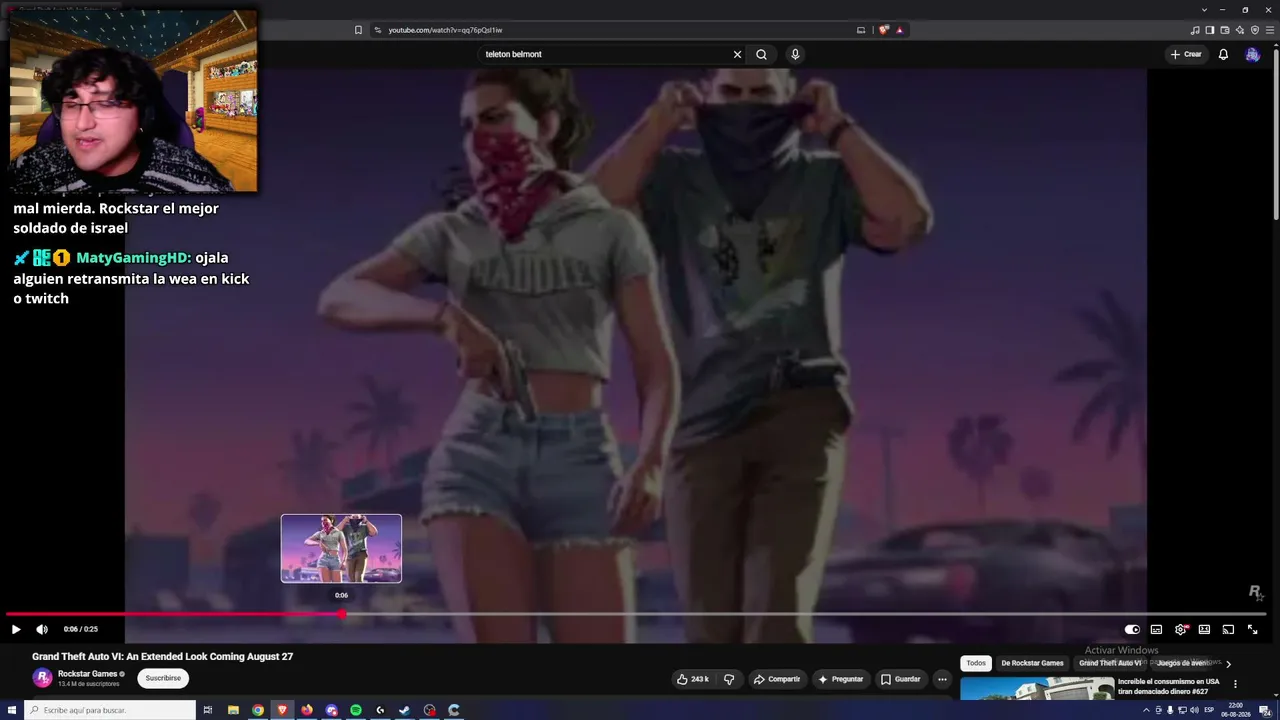Open the YouTube account avatar menu
This screenshot has height=720, width=1280.
tap(1252, 54)
